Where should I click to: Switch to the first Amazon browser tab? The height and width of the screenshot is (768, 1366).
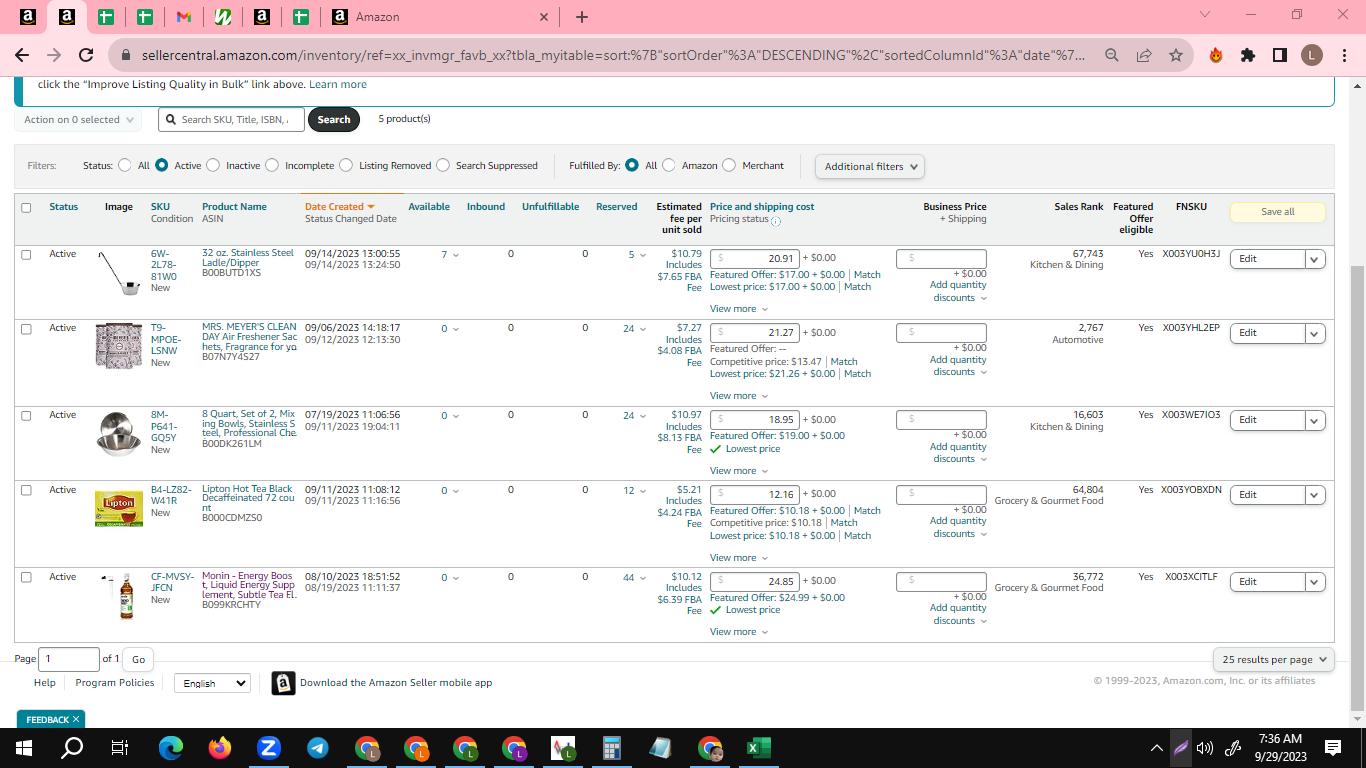point(28,17)
